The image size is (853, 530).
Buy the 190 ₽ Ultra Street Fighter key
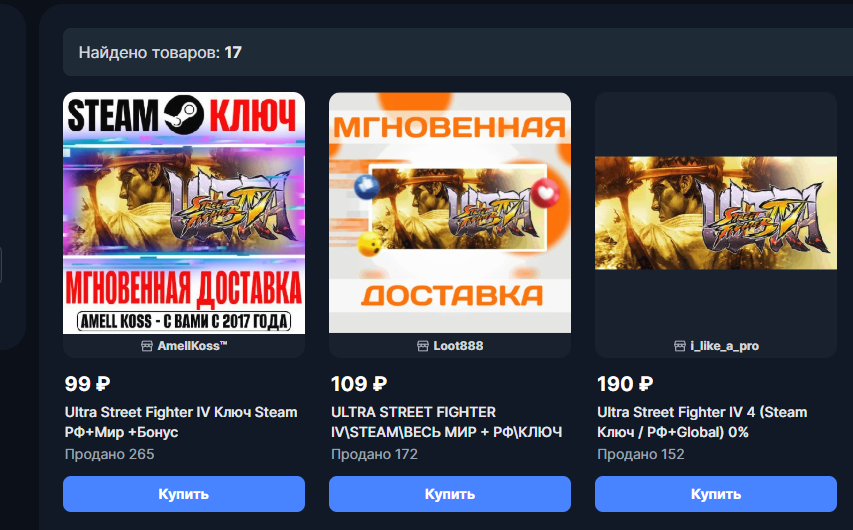pyautogui.click(x=716, y=494)
